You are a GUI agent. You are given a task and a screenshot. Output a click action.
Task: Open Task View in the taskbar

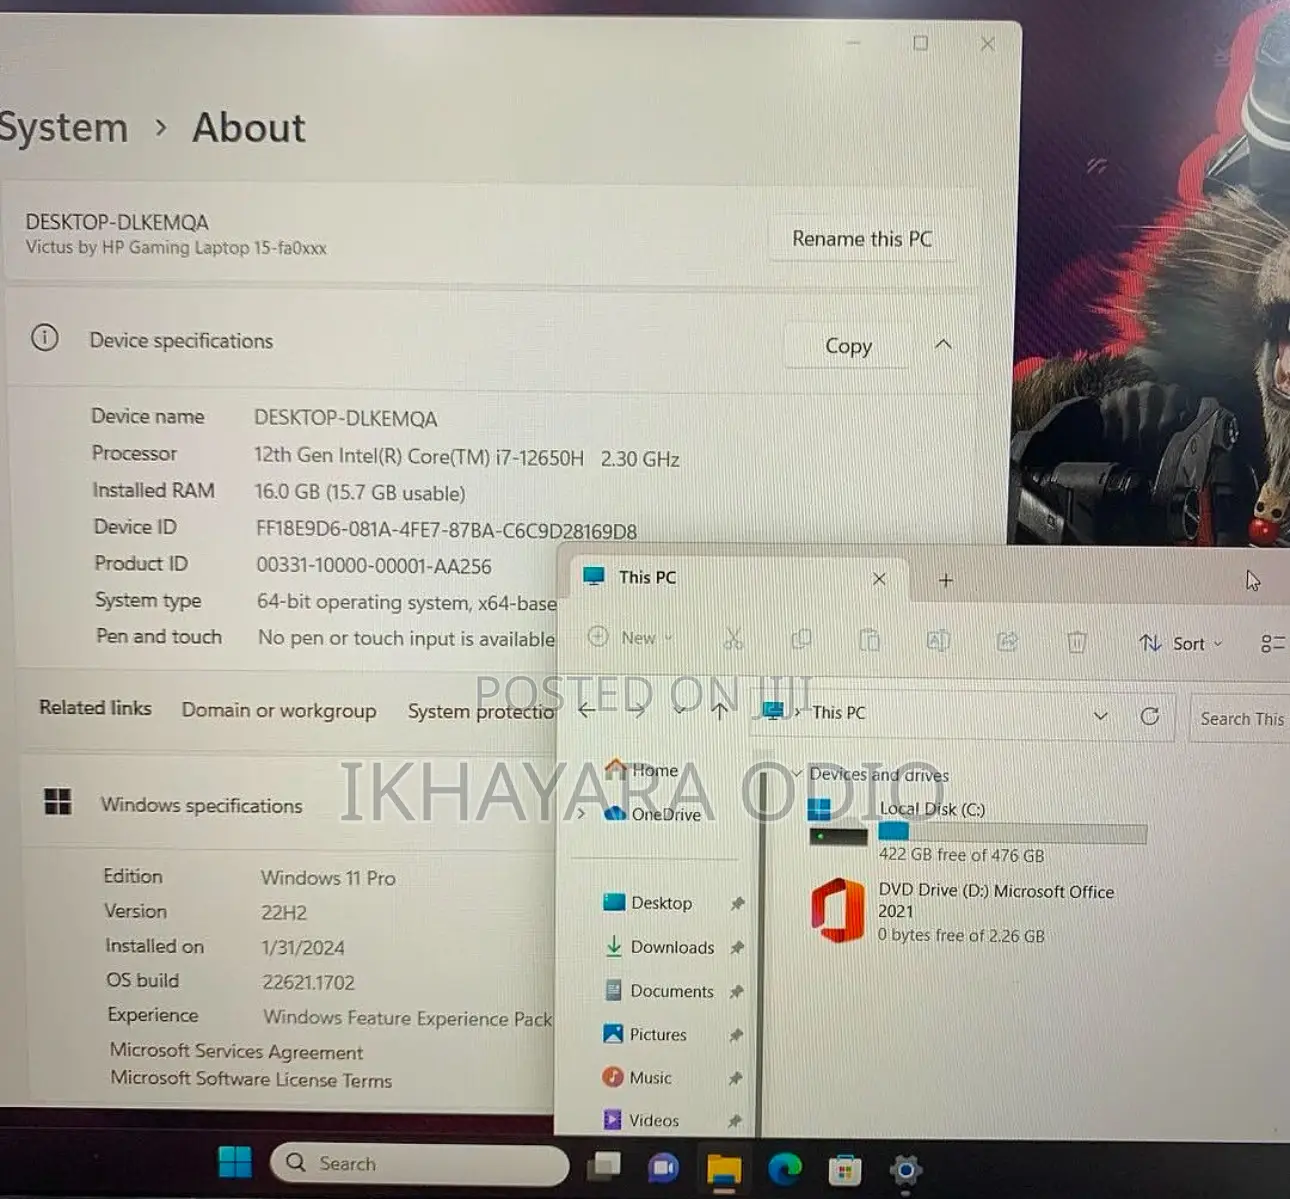pyautogui.click(x=603, y=1165)
